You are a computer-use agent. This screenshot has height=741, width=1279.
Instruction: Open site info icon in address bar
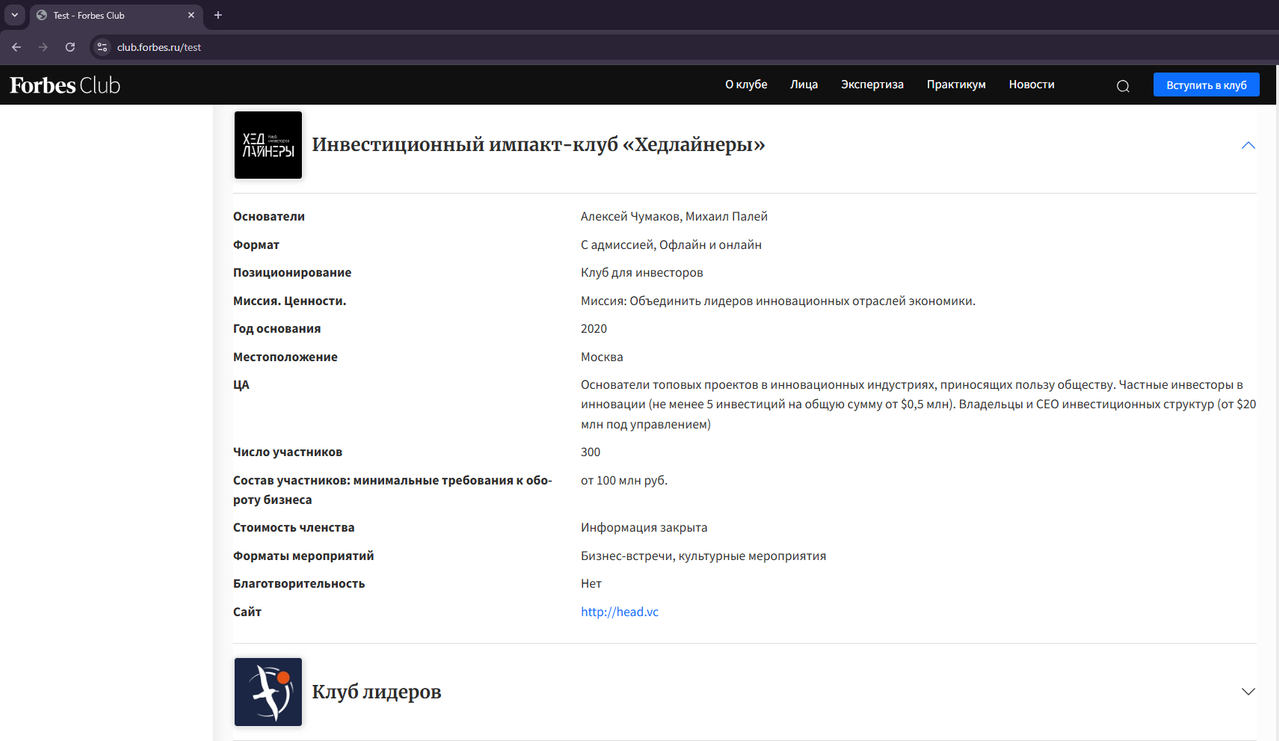pyautogui.click(x=101, y=47)
